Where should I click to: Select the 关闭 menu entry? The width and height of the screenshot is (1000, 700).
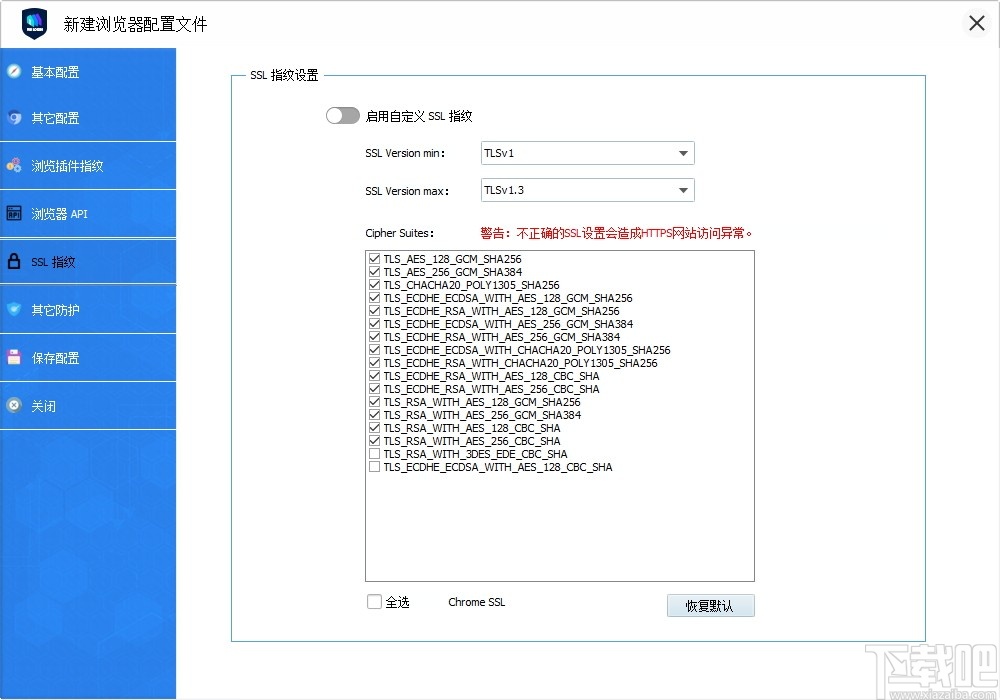pyautogui.click(x=43, y=405)
